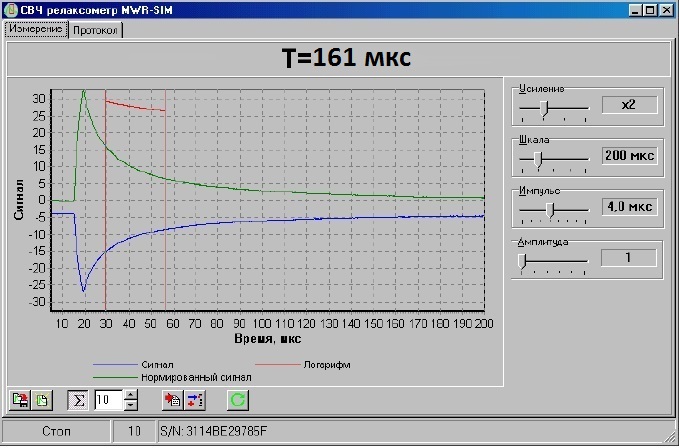This screenshot has width=679, height=448.
Task: Click the application icon in title bar
Action: coord(10,10)
